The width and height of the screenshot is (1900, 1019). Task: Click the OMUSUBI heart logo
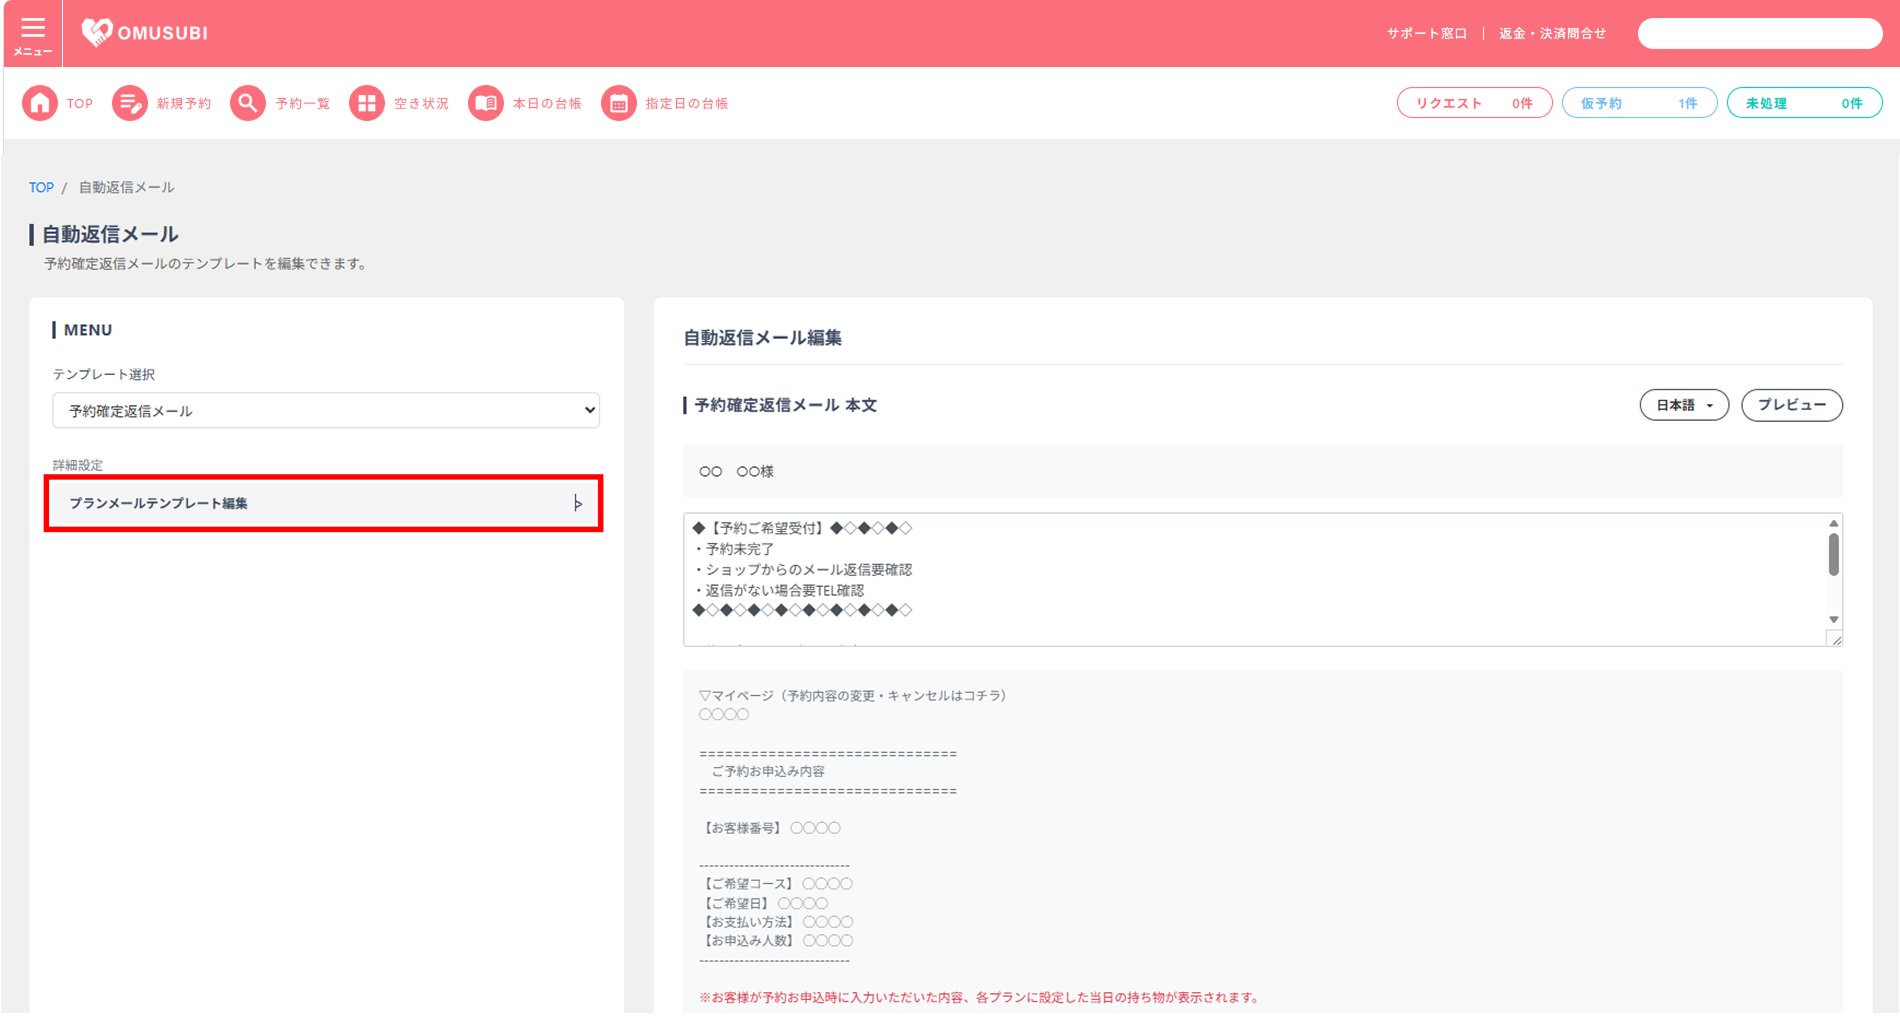click(96, 32)
